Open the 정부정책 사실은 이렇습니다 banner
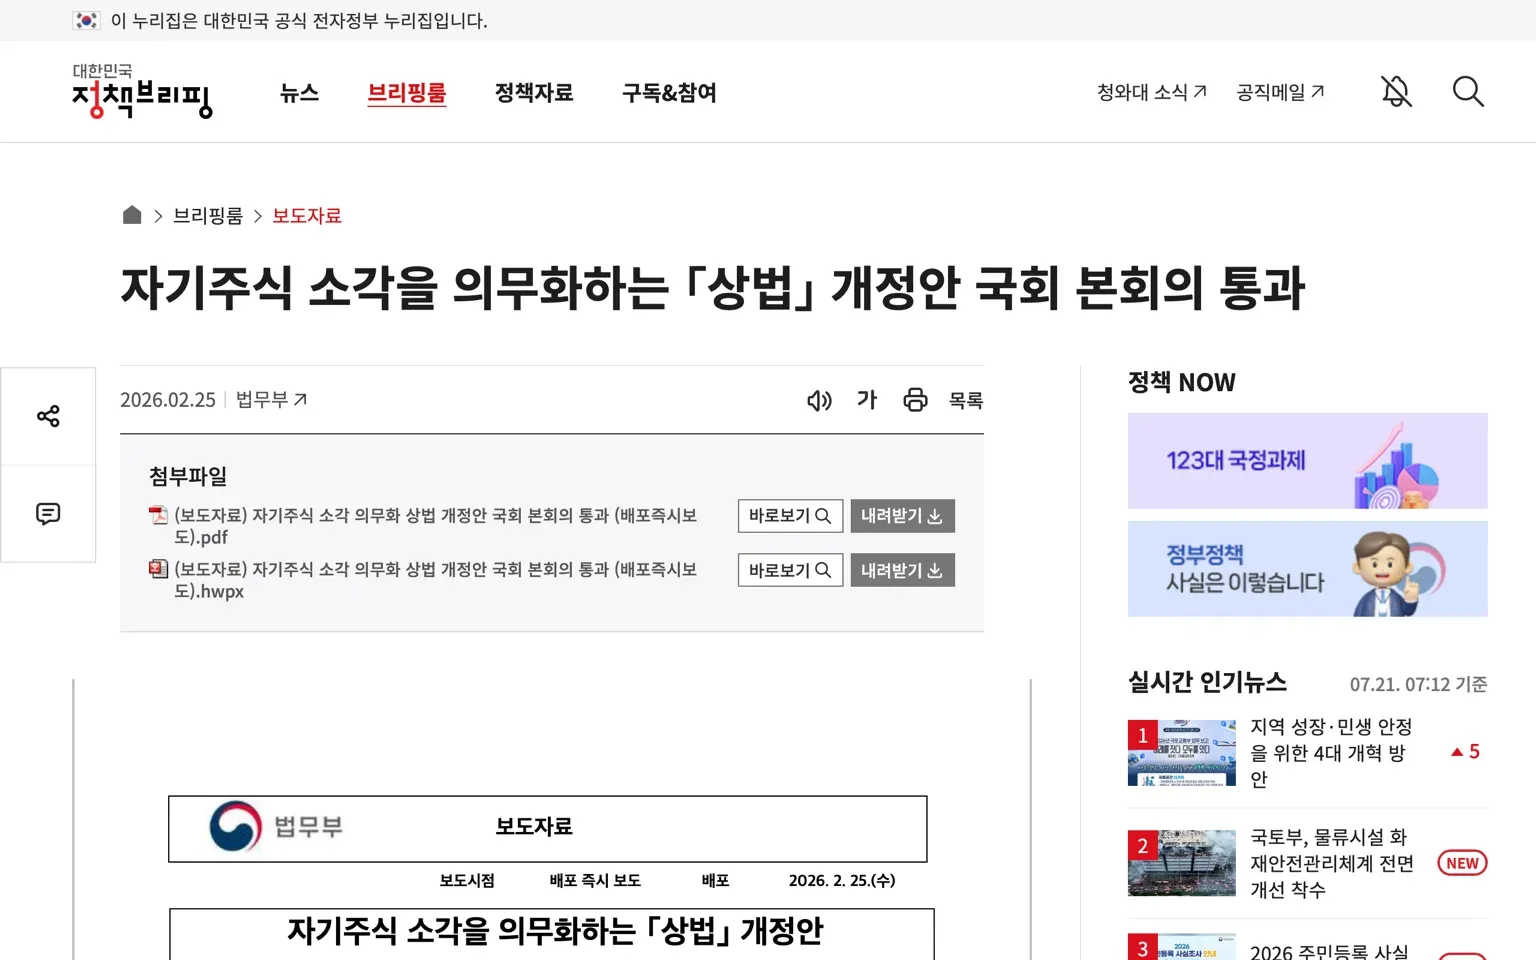This screenshot has height=960, width=1536. pos(1307,569)
